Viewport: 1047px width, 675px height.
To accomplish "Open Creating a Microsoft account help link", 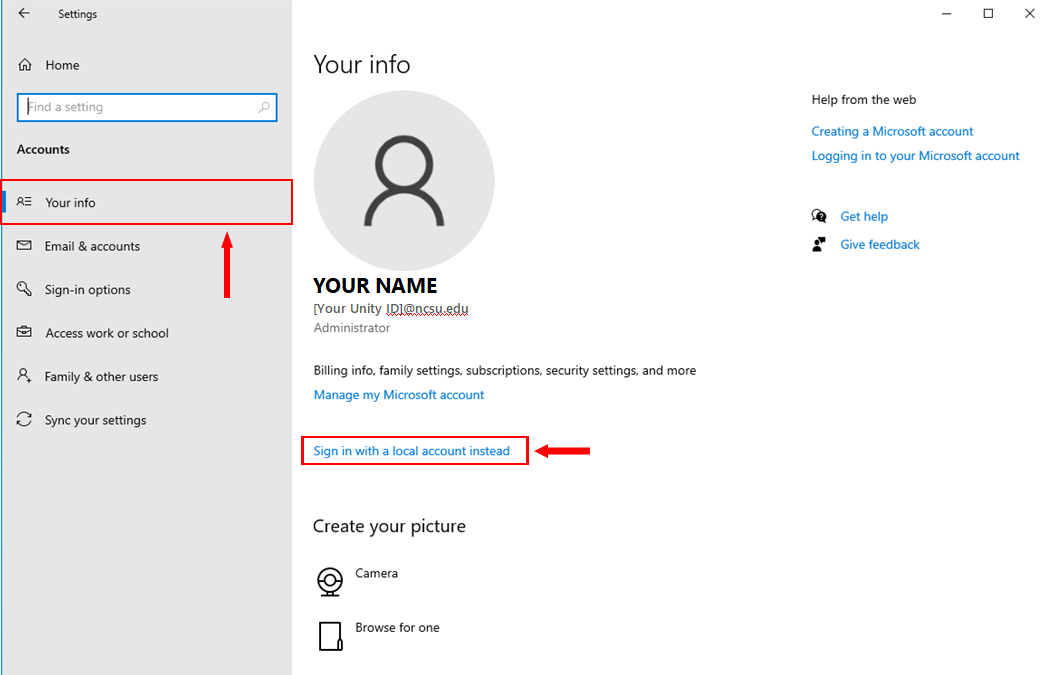I will click(892, 131).
